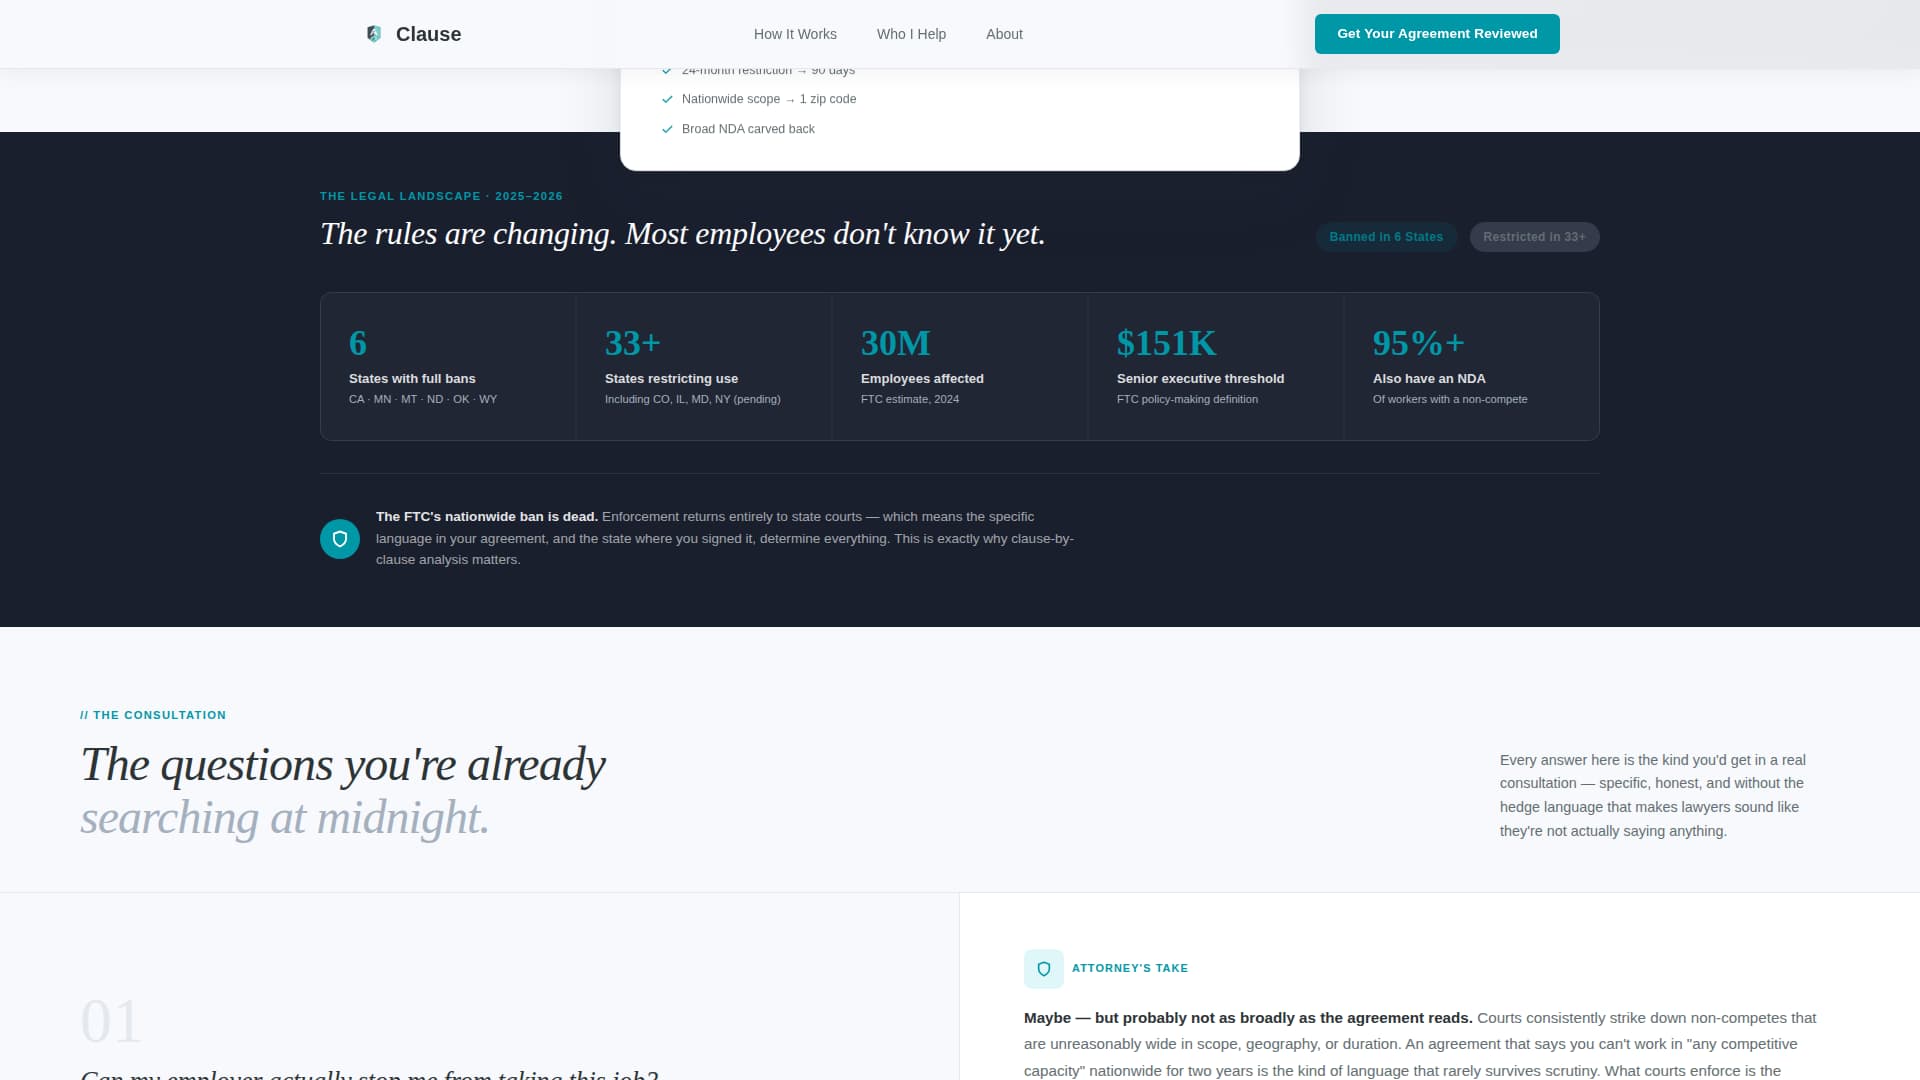1920x1080 pixels.
Task: Click checkmark beside "Broad NDA carved back"
Action: 668,129
